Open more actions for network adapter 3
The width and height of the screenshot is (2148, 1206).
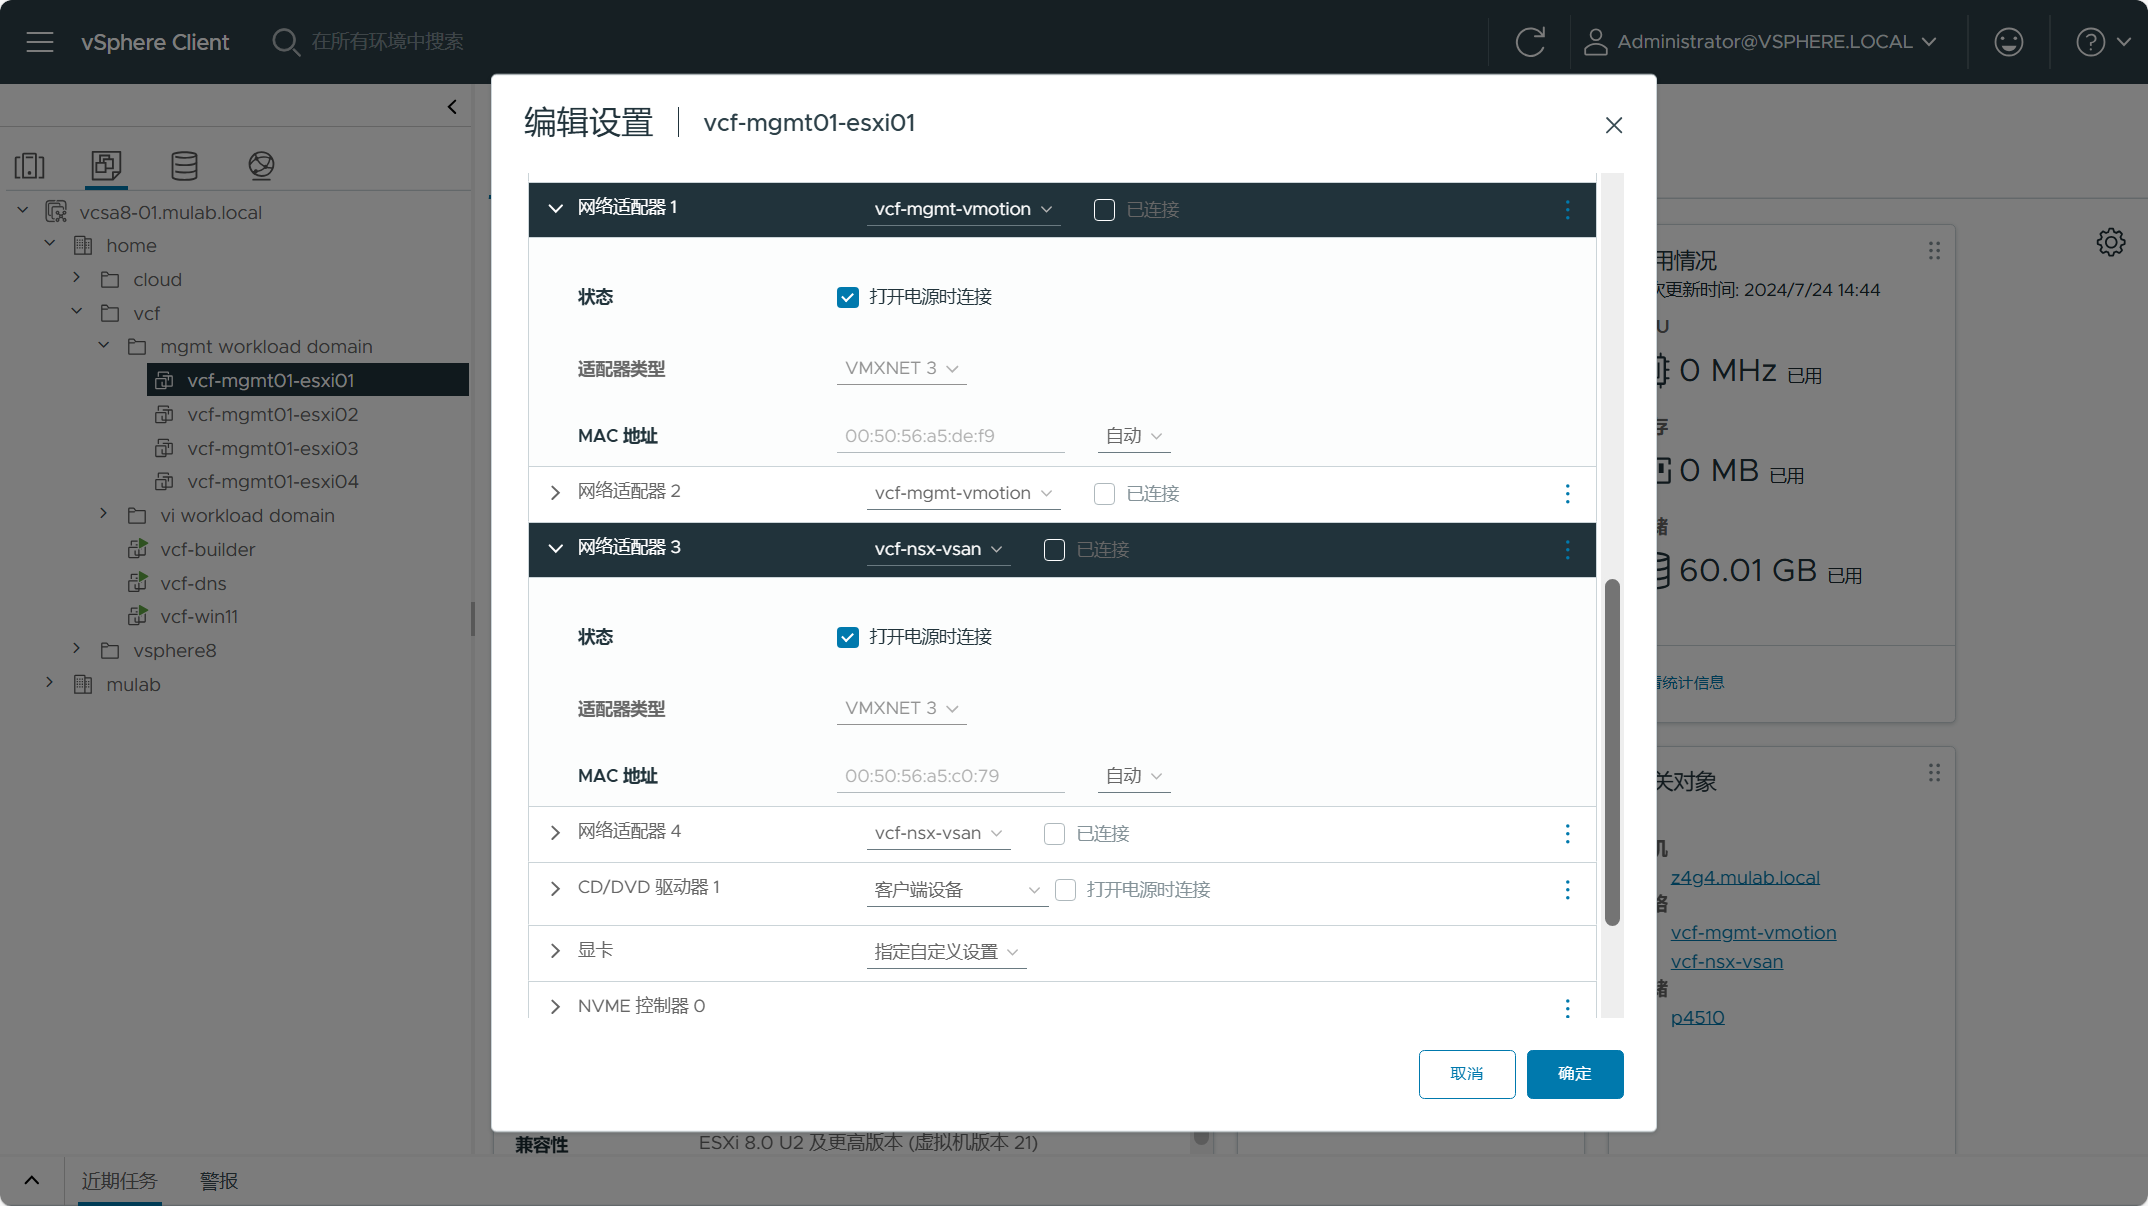[x=1567, y=550]
